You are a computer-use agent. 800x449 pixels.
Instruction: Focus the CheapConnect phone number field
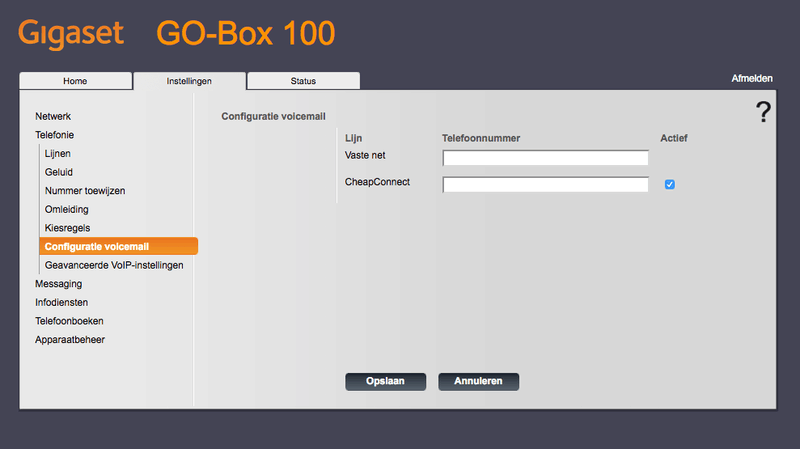545,184
